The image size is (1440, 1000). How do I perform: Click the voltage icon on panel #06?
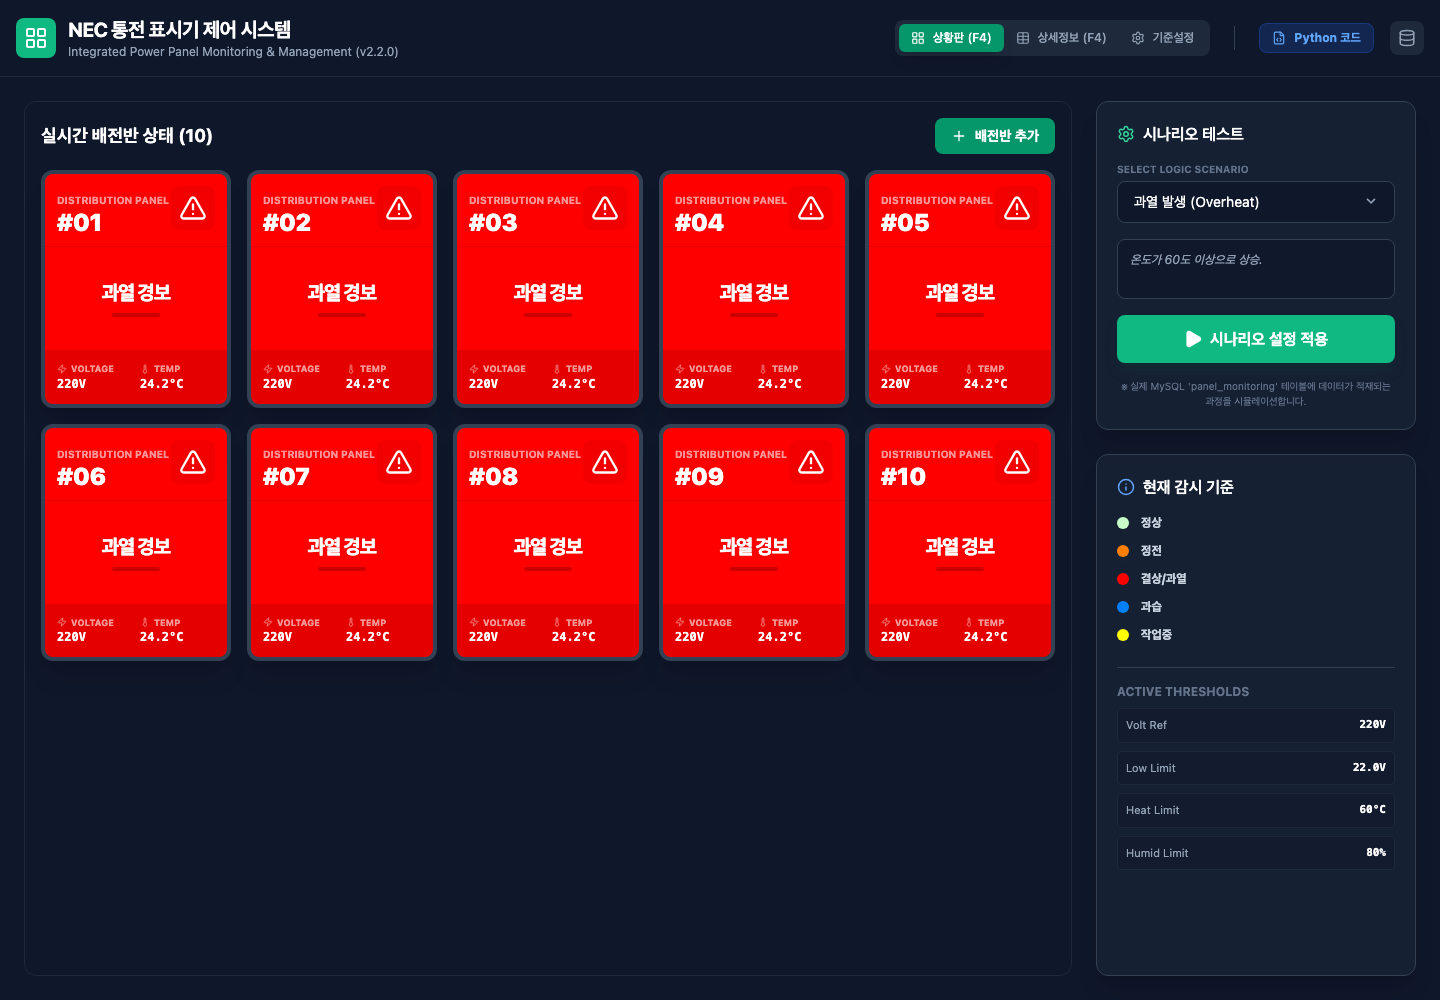[x=62, y=622]
